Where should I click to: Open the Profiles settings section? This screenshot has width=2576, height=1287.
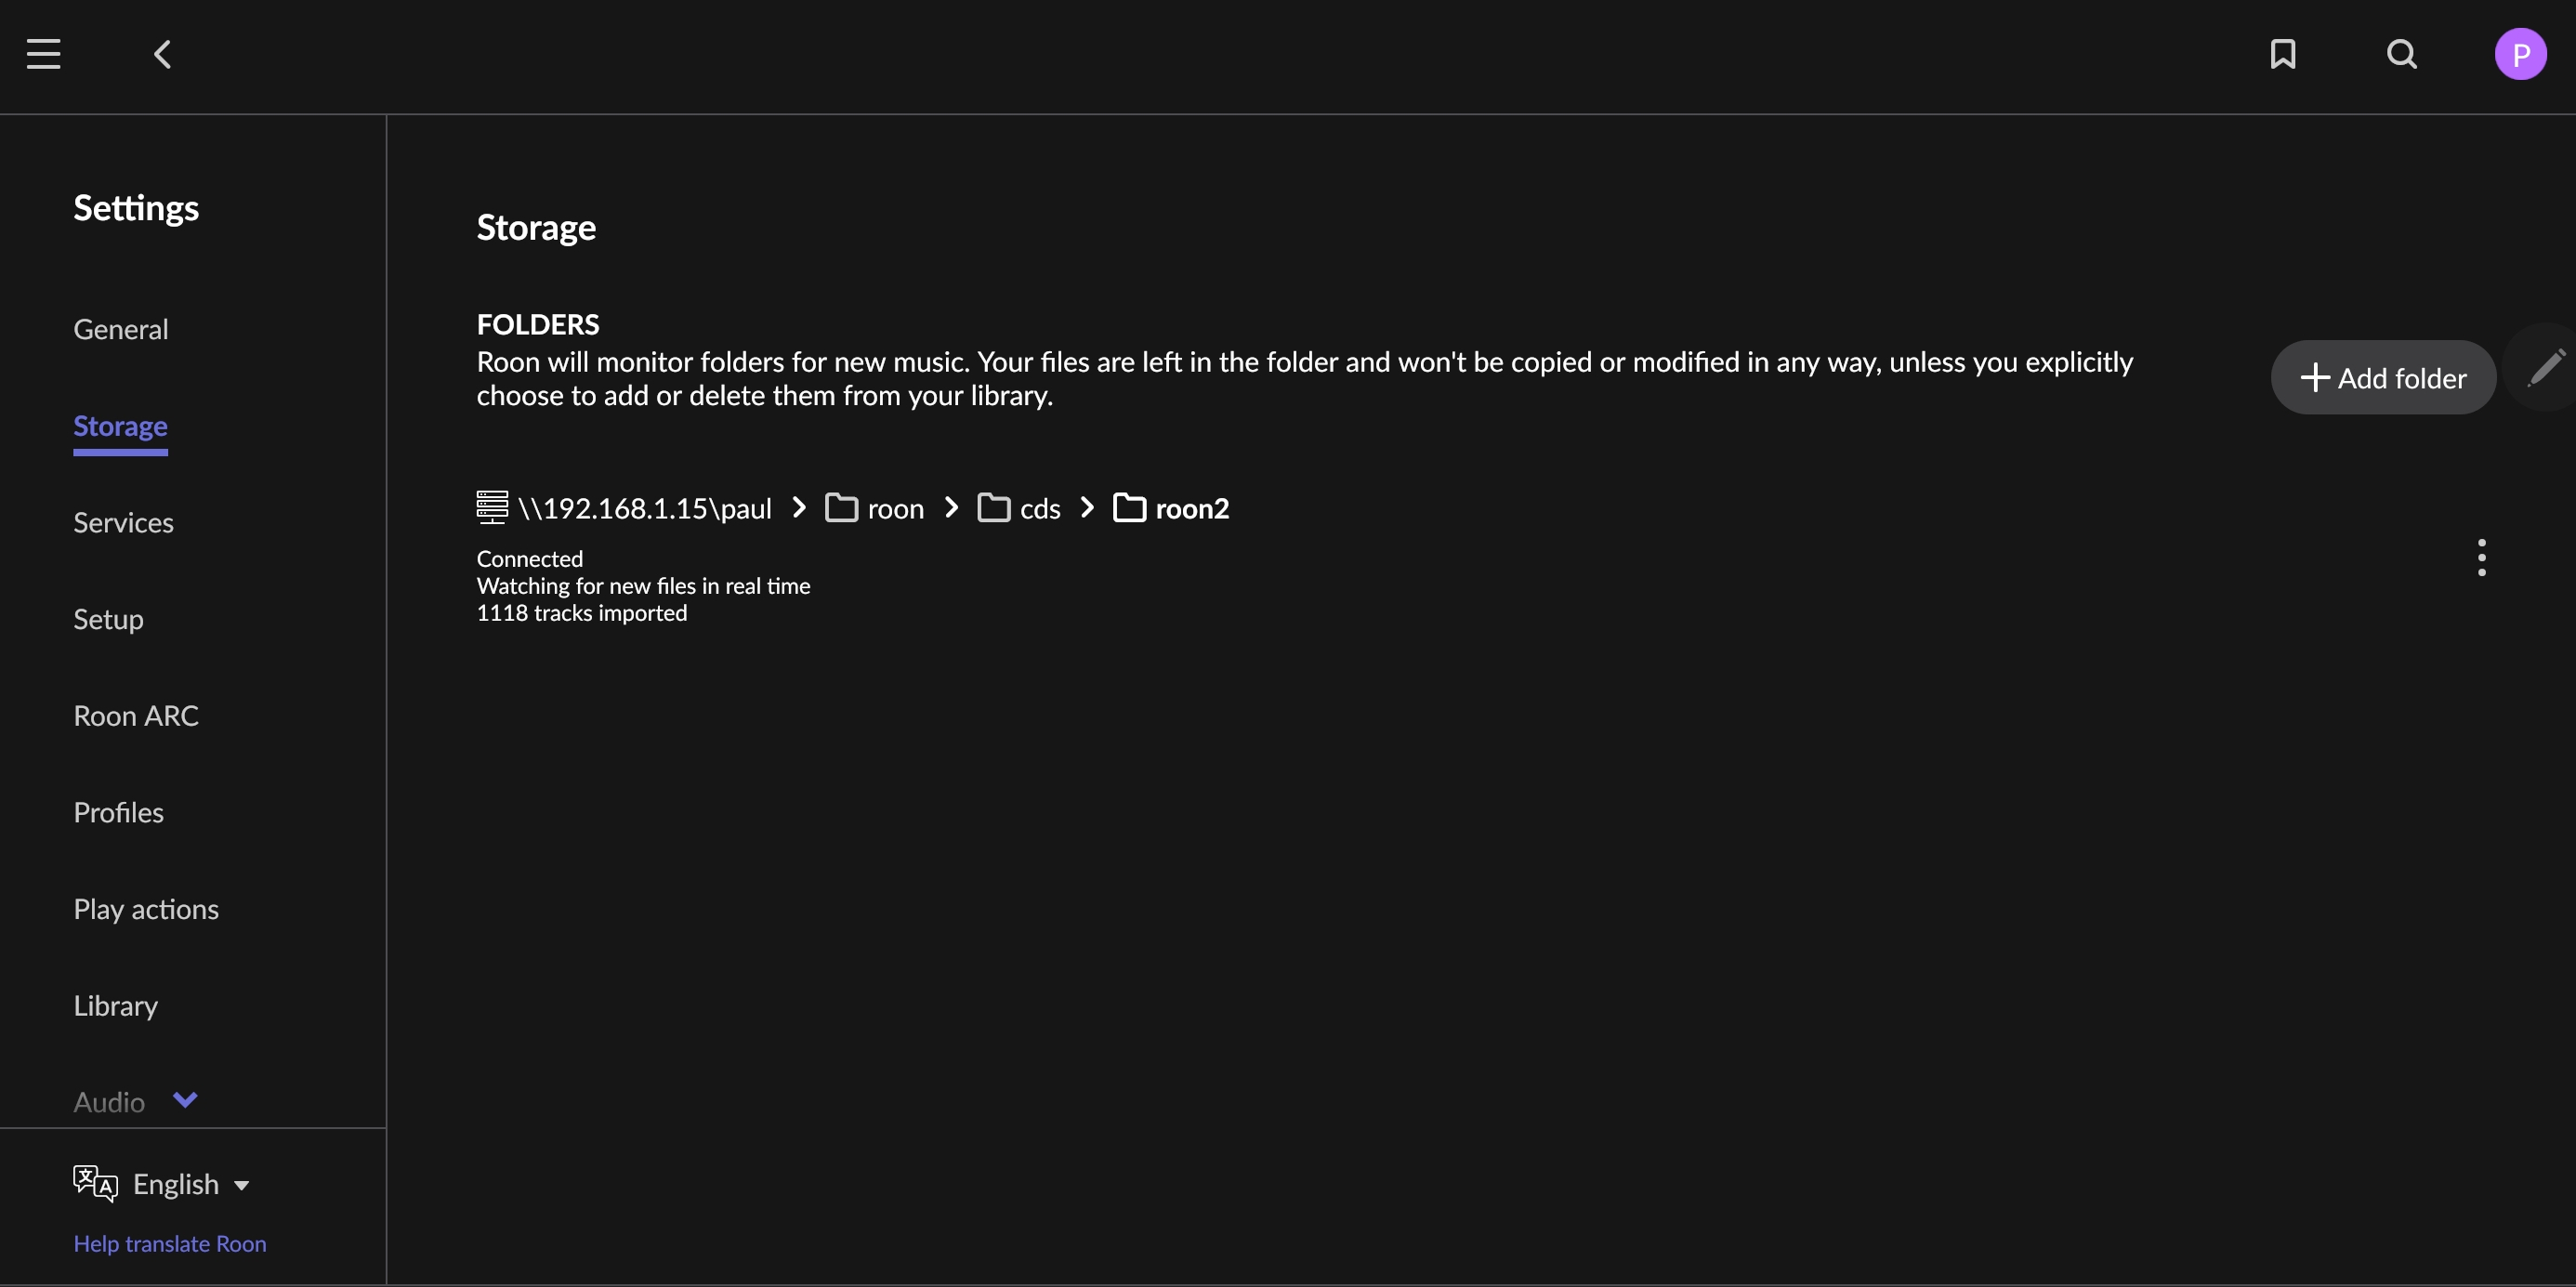(x=118, y=812)
